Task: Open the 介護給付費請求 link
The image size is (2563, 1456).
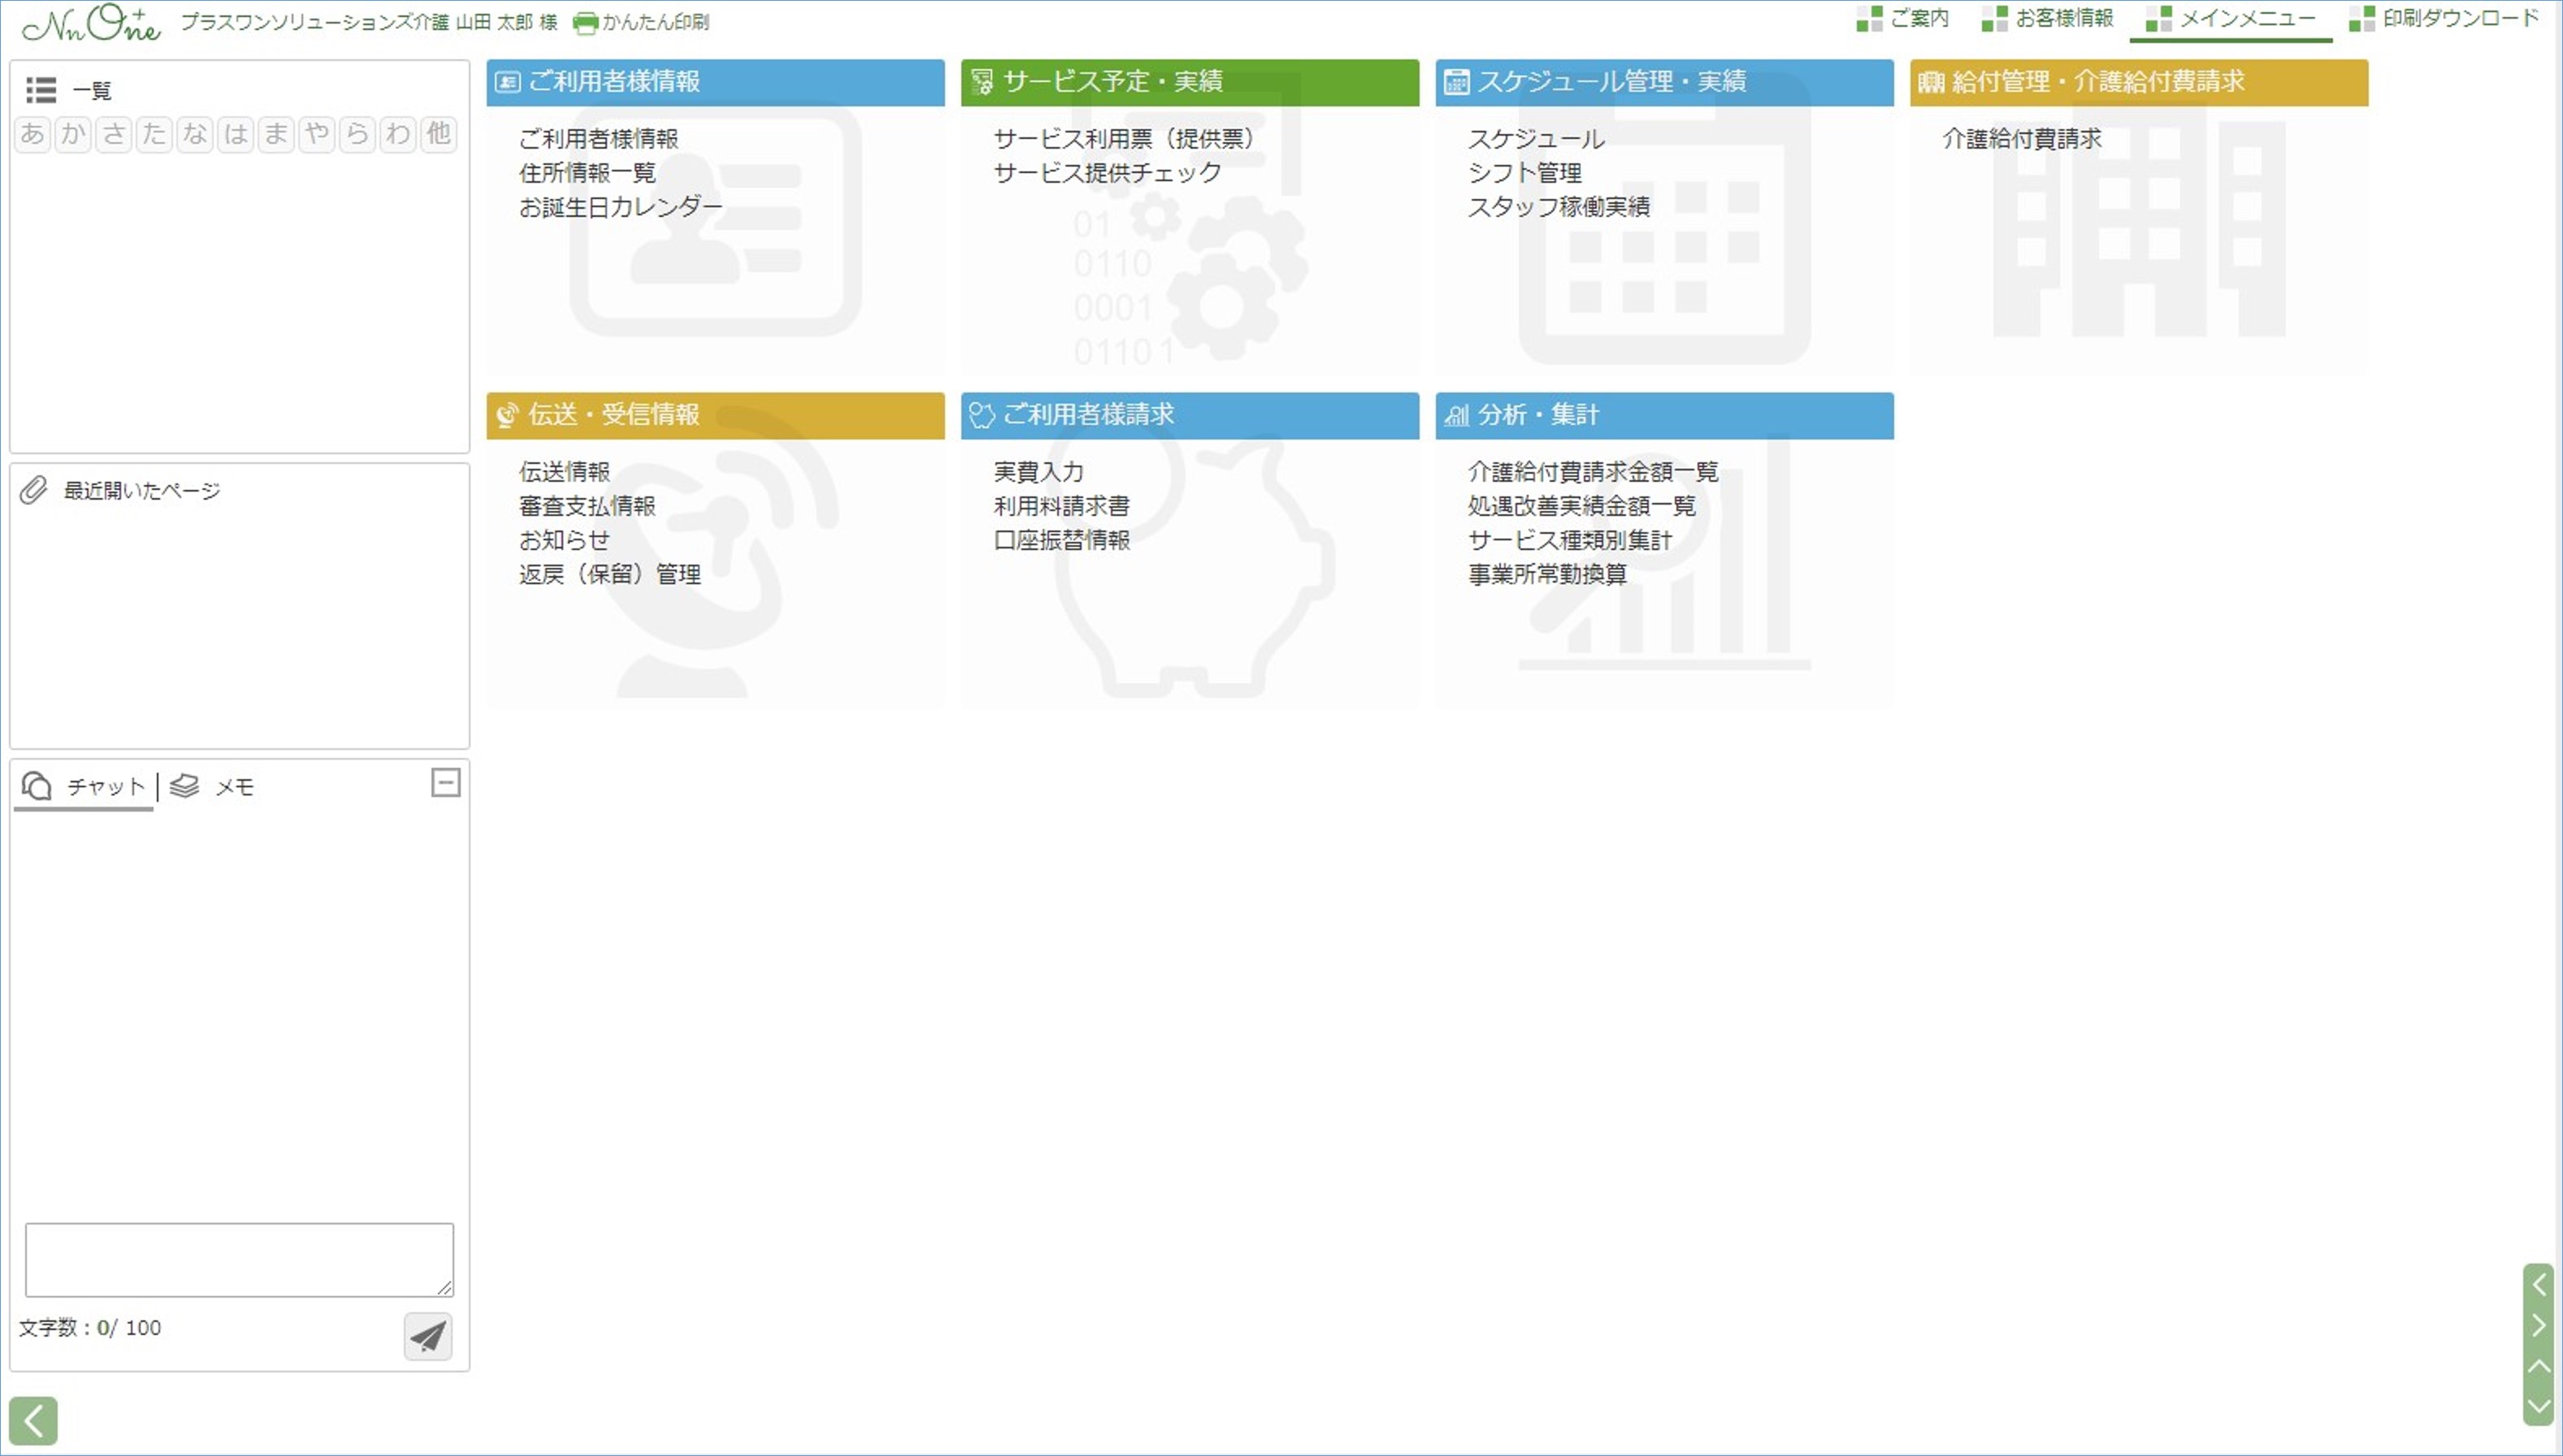Action: point(2021,139)
